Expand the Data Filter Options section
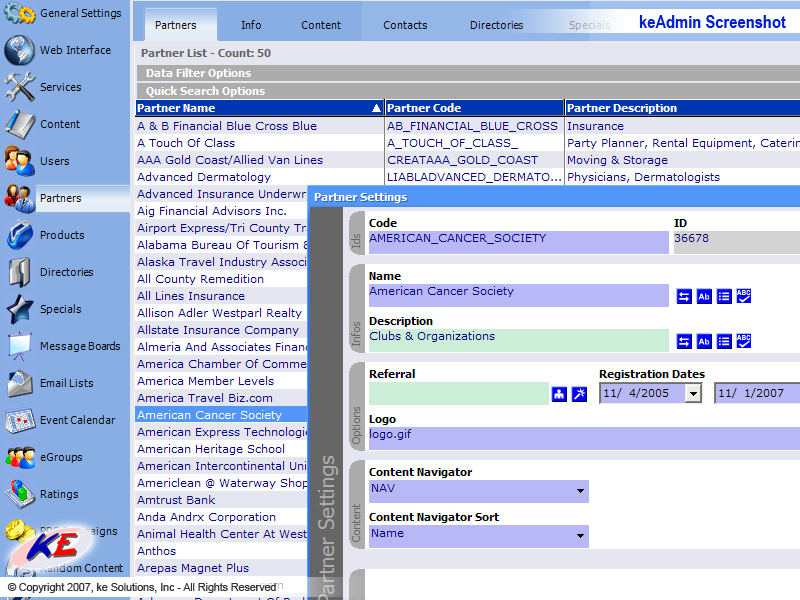Image resolution: width=800 pixels, height=600 pixels. 468,73
